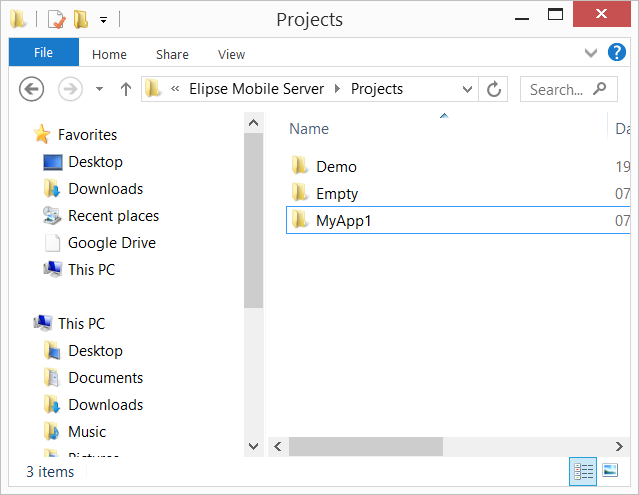
Task: Click navigation pane scroll up arrow
Action: coord(253,123)
